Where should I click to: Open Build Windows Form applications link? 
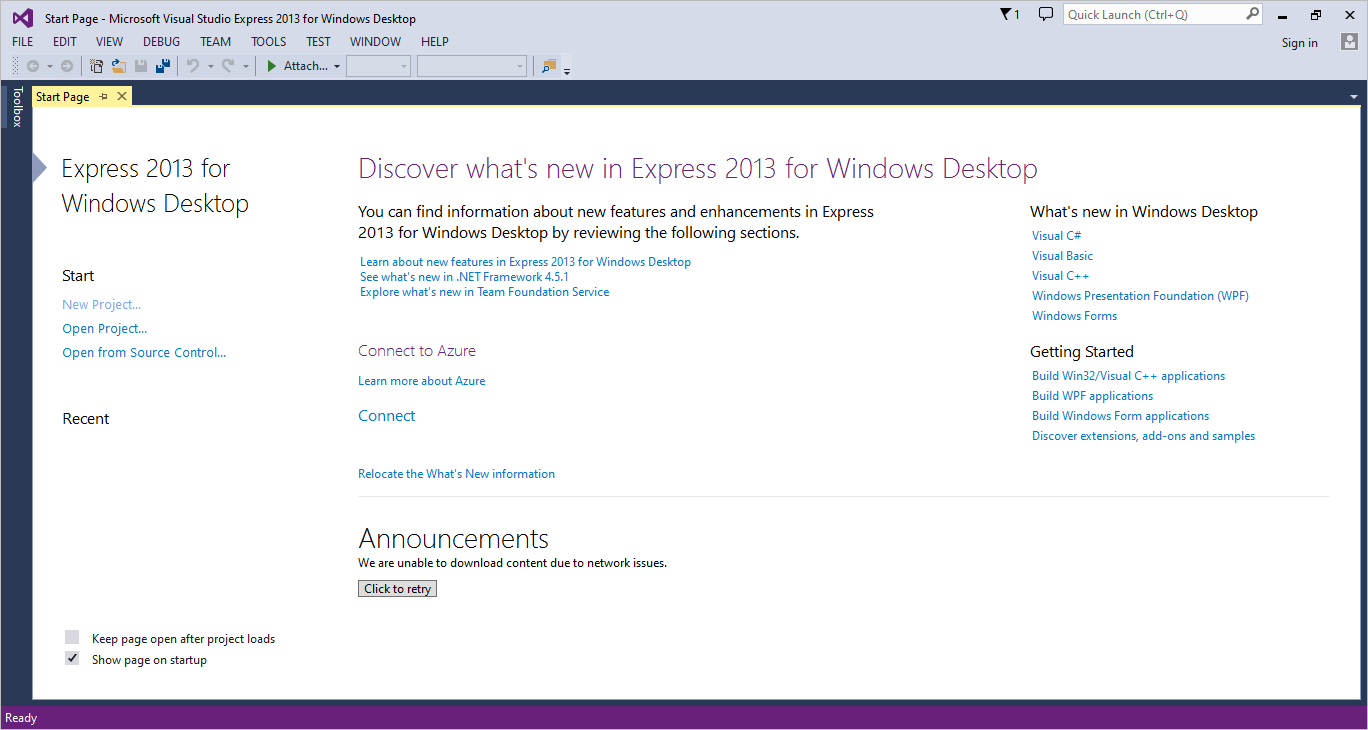pyautogui.click(x=1121, y=416)
